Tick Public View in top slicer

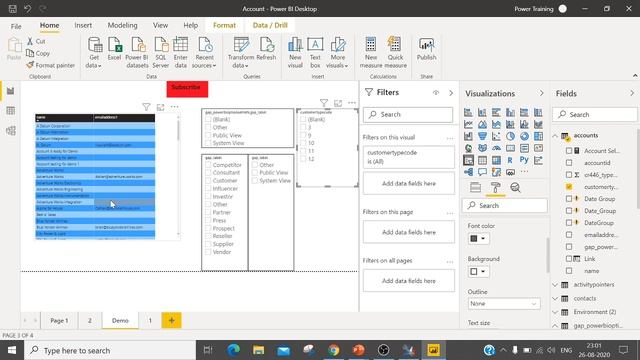click(x=208, y=135)
